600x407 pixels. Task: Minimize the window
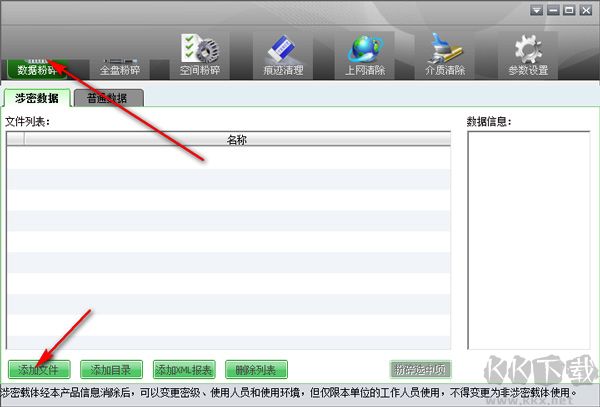tap(553, 10)
